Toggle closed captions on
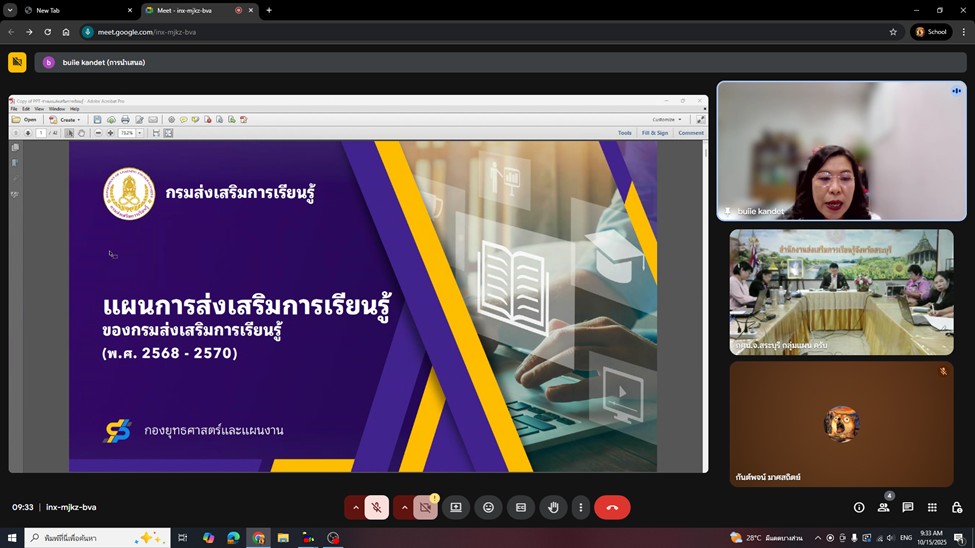Viewport: 975px width, 548px height. (520, 507)
